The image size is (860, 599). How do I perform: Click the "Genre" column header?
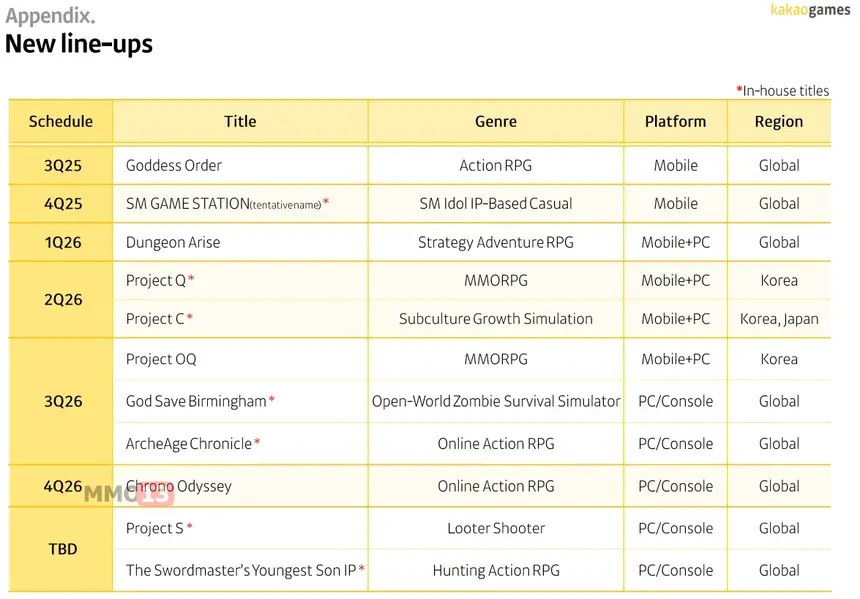(496, 121)
